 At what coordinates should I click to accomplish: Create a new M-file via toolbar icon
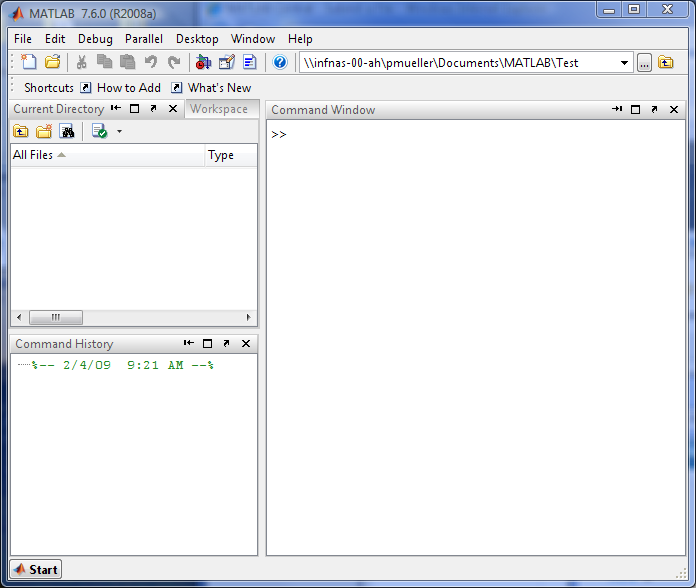tap(29, 62)
